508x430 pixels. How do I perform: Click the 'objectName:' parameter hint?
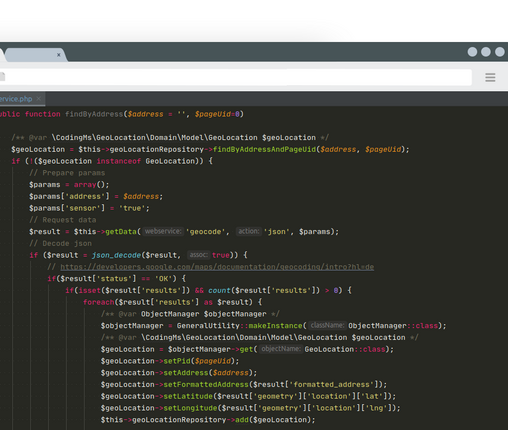coord(281,349)
